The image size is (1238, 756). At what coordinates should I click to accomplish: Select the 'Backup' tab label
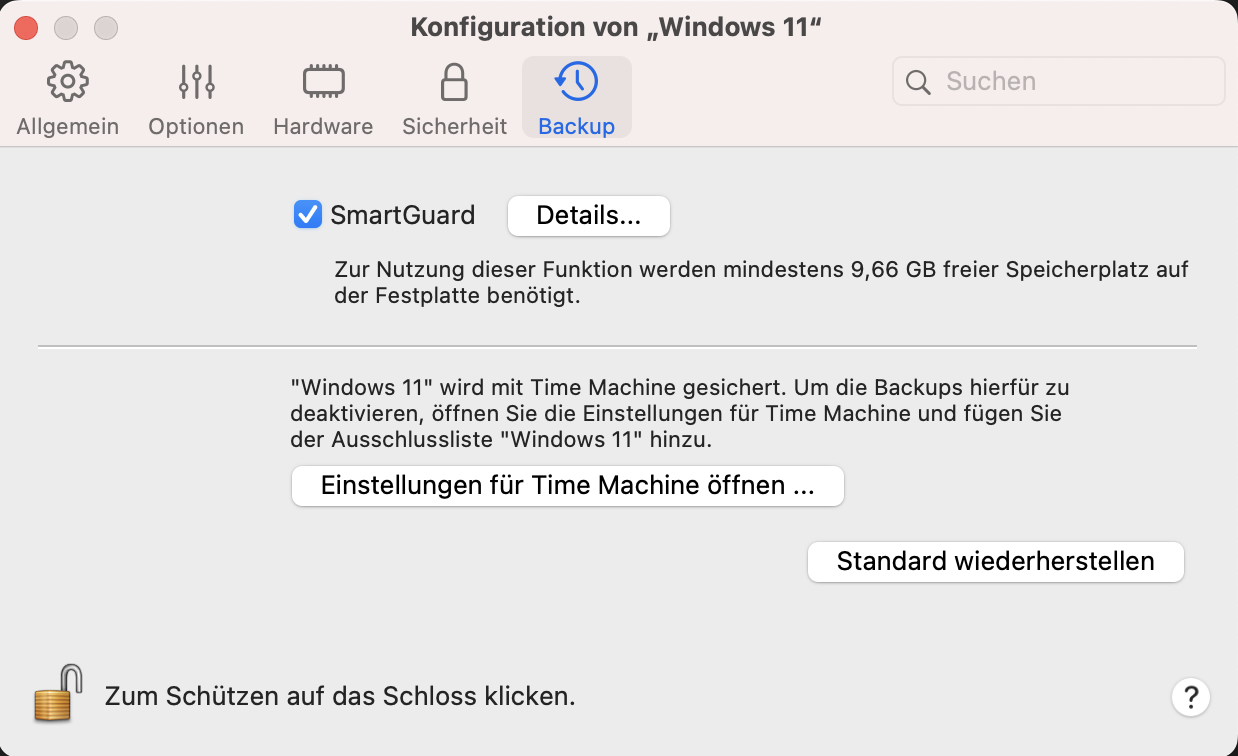(x=576, y=127)
